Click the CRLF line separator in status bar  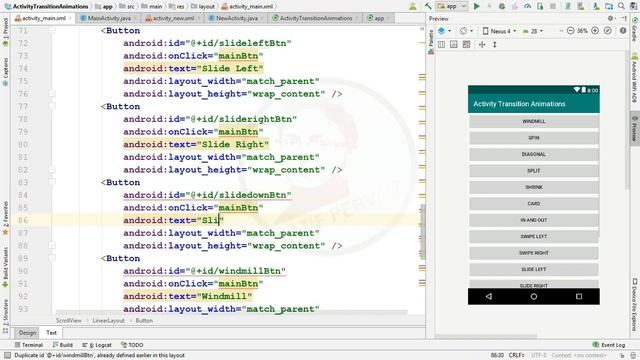(516, 356)
